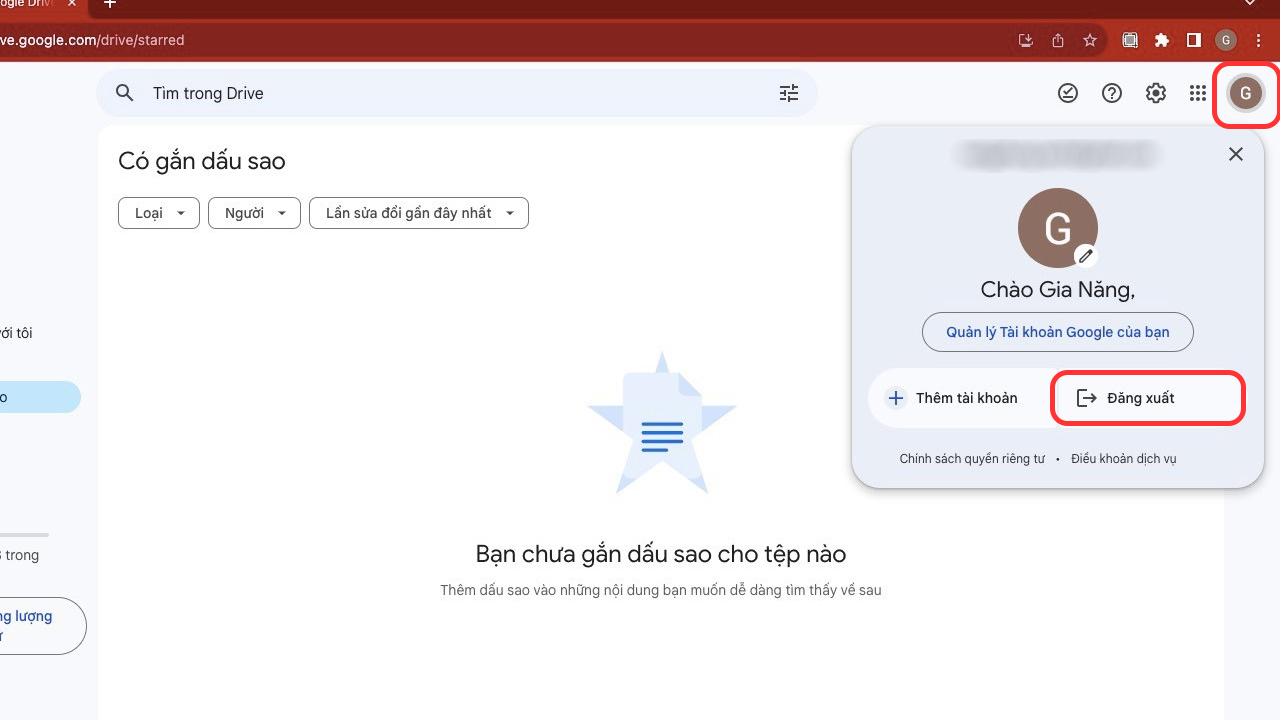Viewport: 1280px width, 720px height.
Task: Open the Lần sửa đổi gần đây nhất dropdown
Action: point(418,213)
